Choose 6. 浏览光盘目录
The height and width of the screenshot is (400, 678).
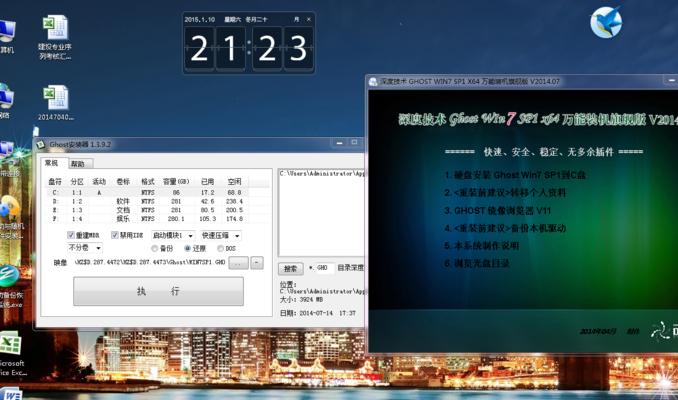477,263
